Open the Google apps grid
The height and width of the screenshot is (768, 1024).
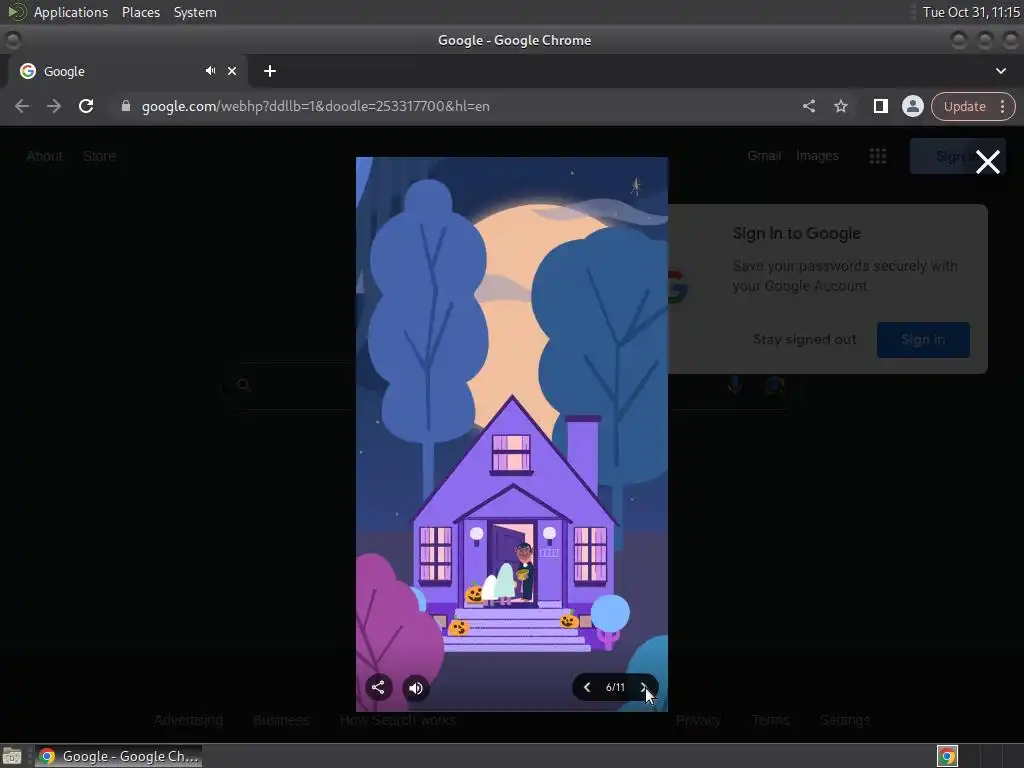pos(878,155)
